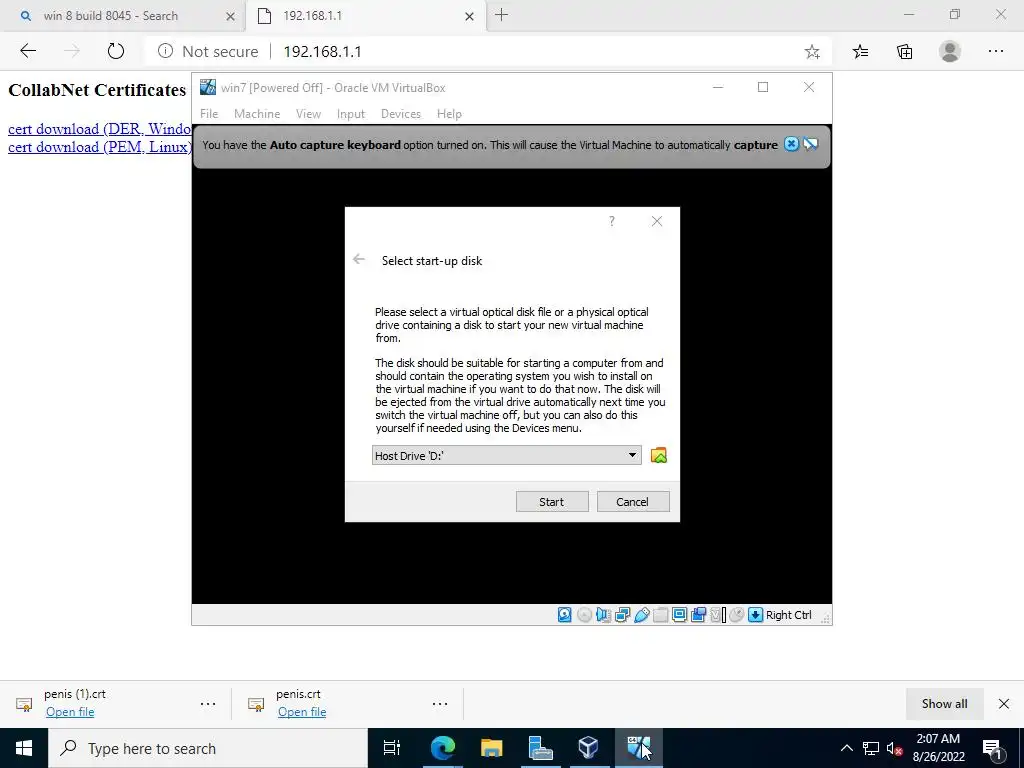The width and height of the screenshot is (1024, 768).
Task: Go back in the Edge browser
Action: point(28,51)
